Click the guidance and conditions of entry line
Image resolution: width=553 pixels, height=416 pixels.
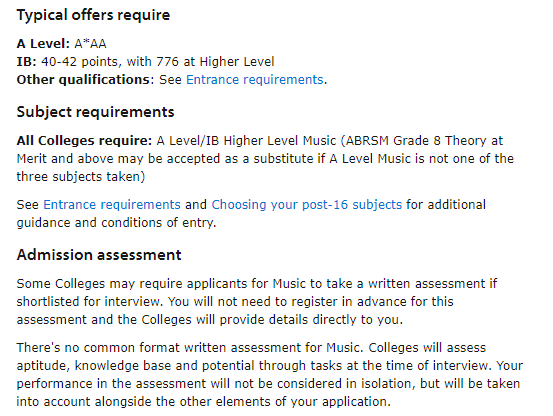click(x=116, y=223)
